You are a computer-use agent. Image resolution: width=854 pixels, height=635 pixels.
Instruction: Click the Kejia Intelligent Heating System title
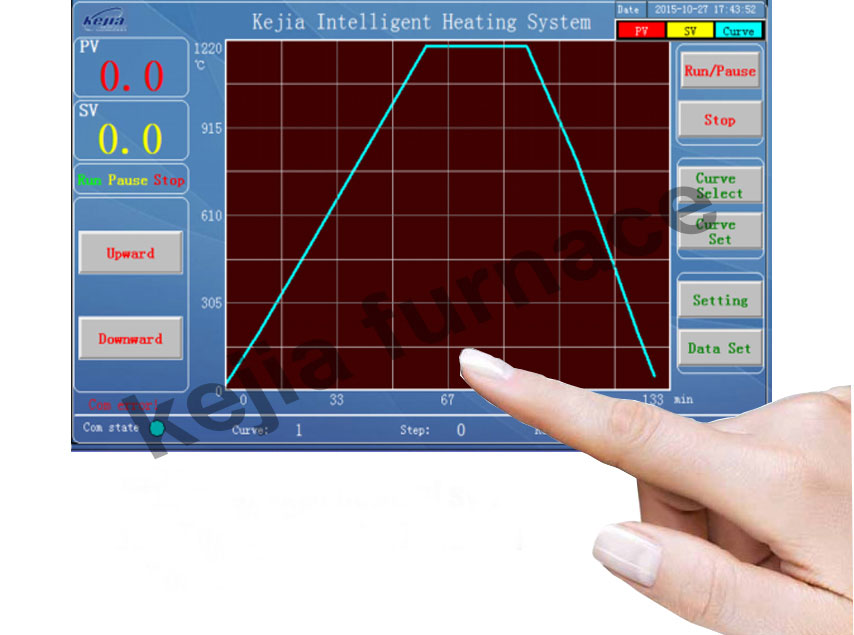[x=421, y=22]
